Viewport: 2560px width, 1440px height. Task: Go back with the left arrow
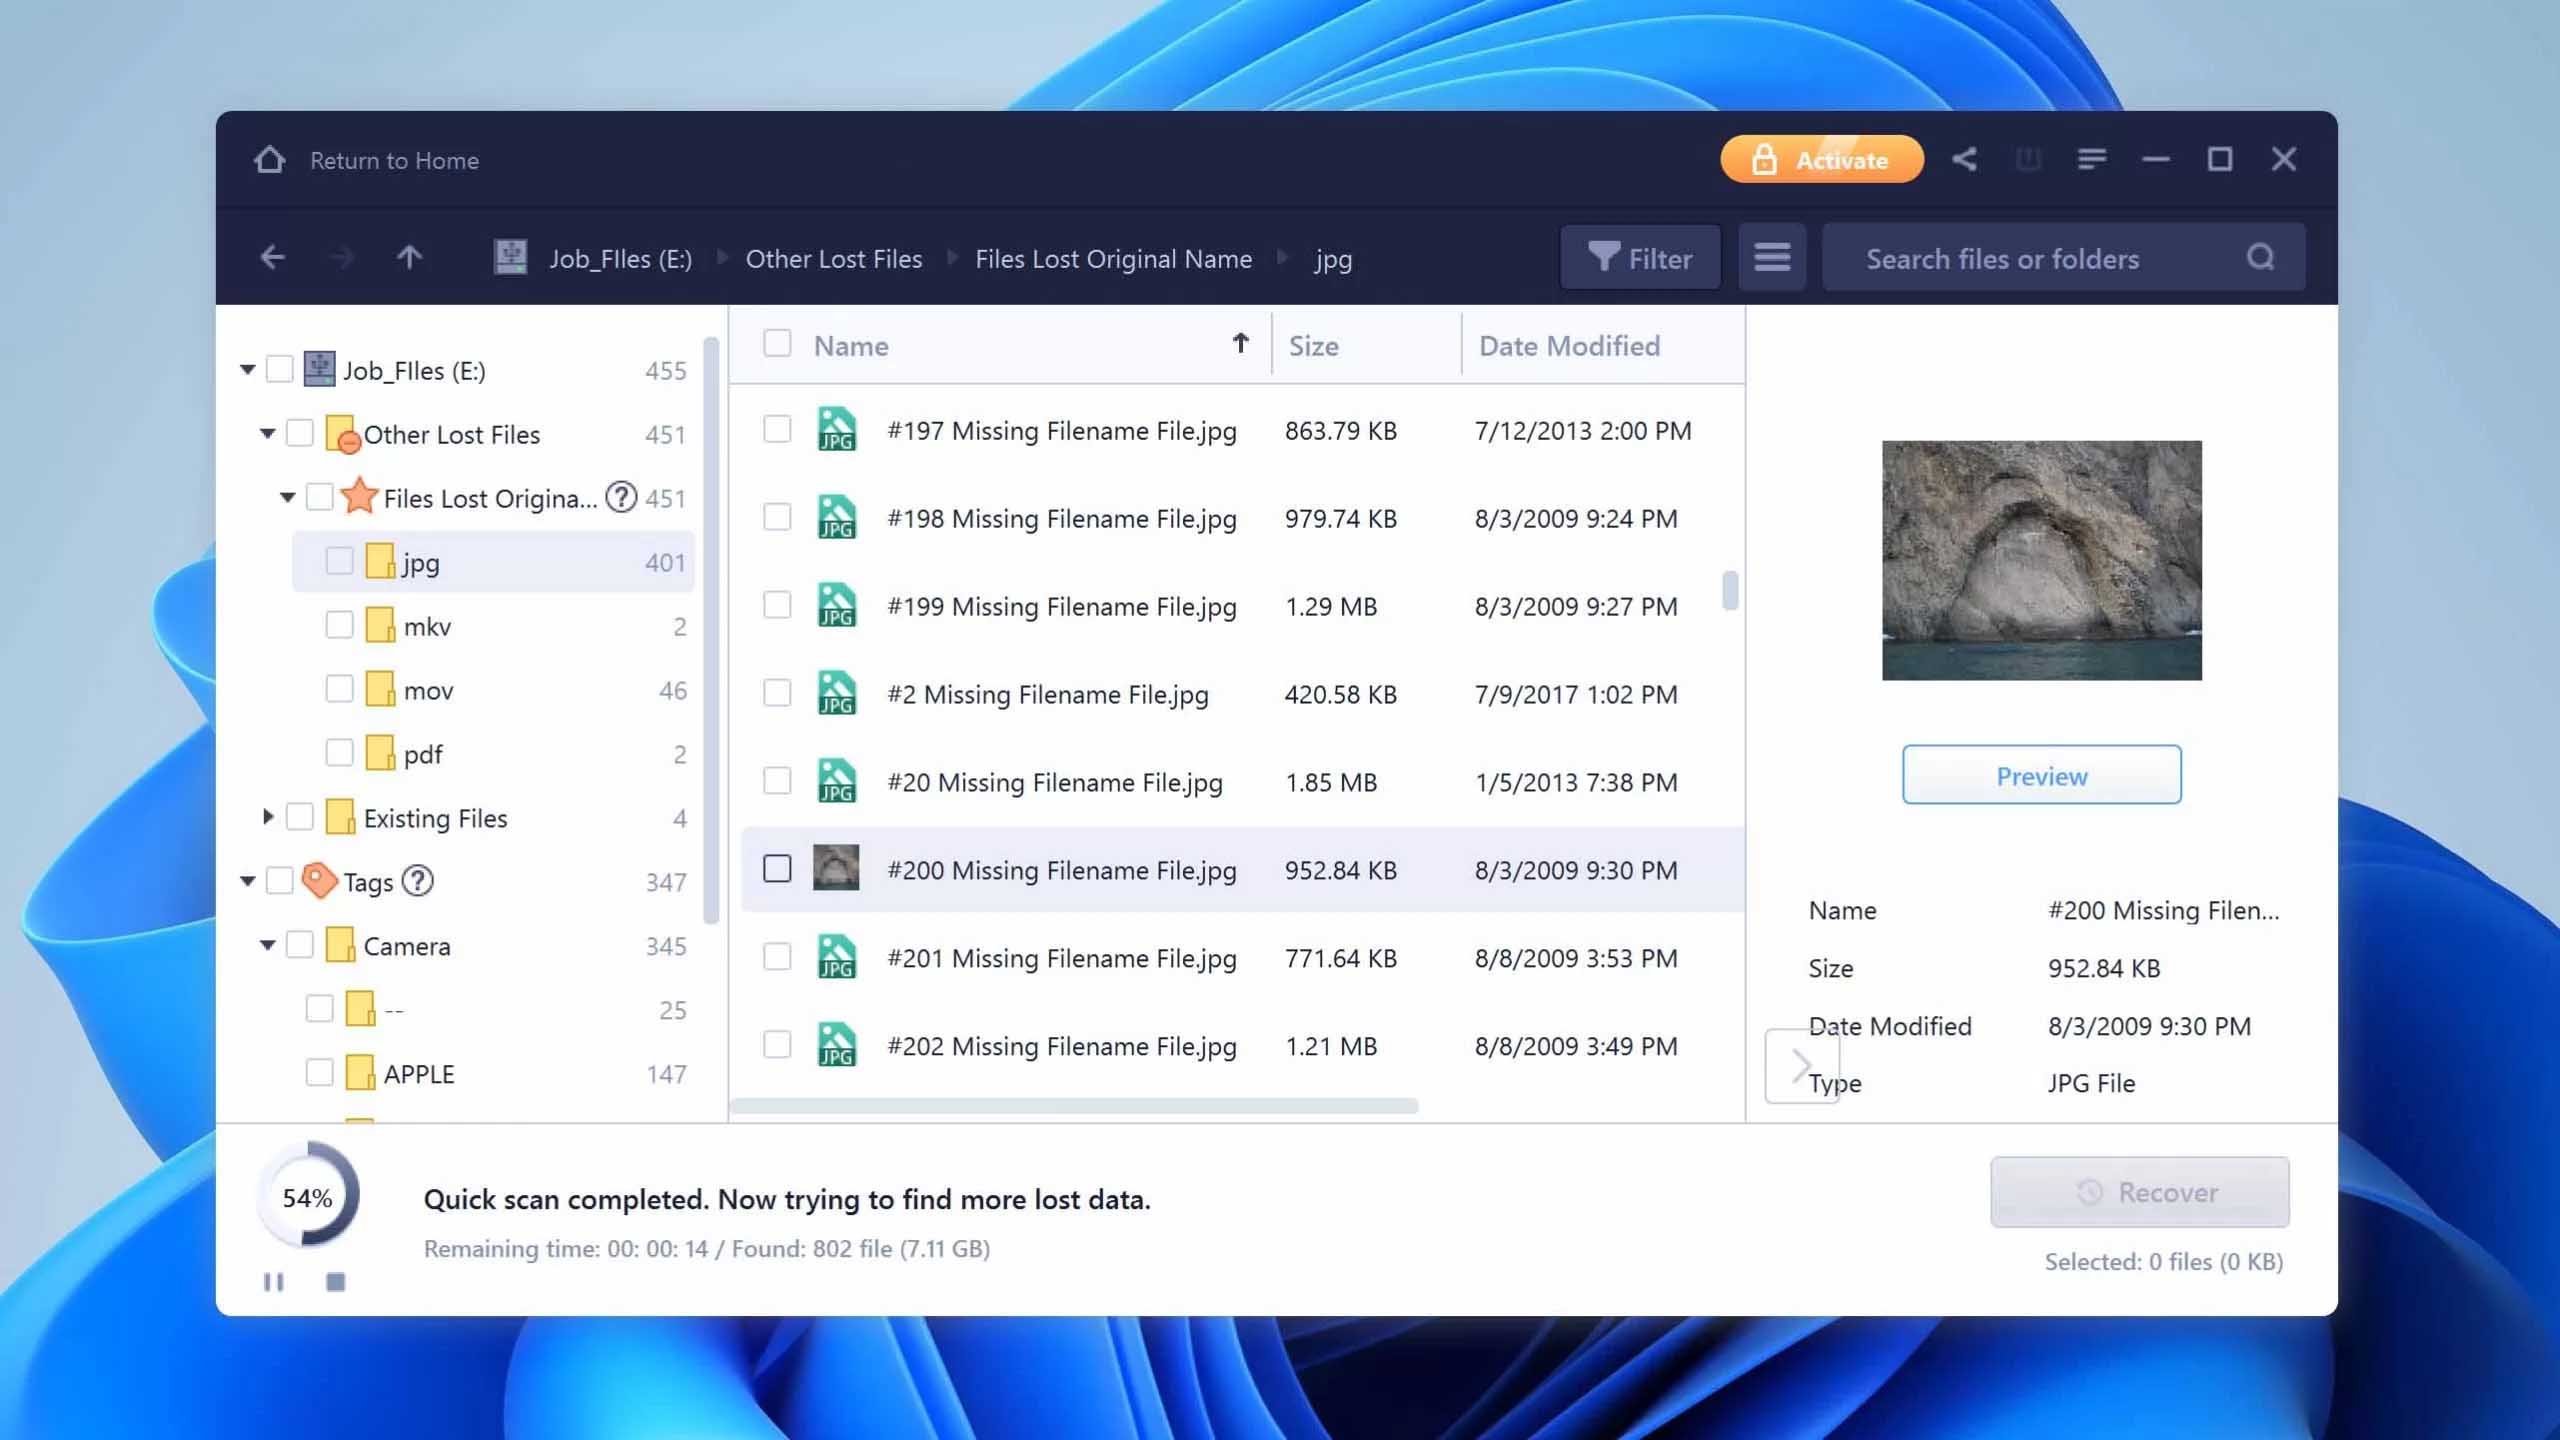tap(273, 258)
